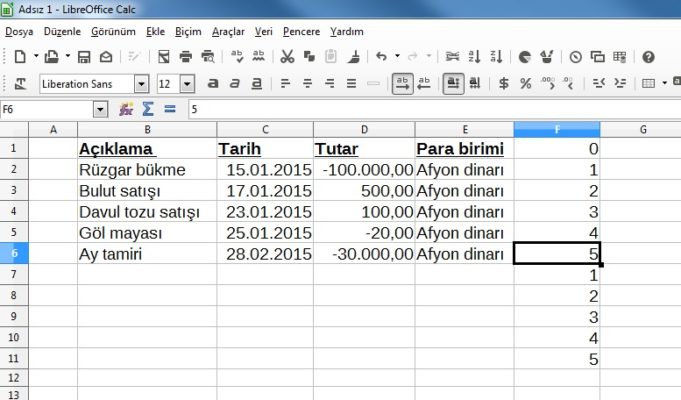Expand the font size dropdown
Screen dimensions: 681x400
(x=189, y=84)
